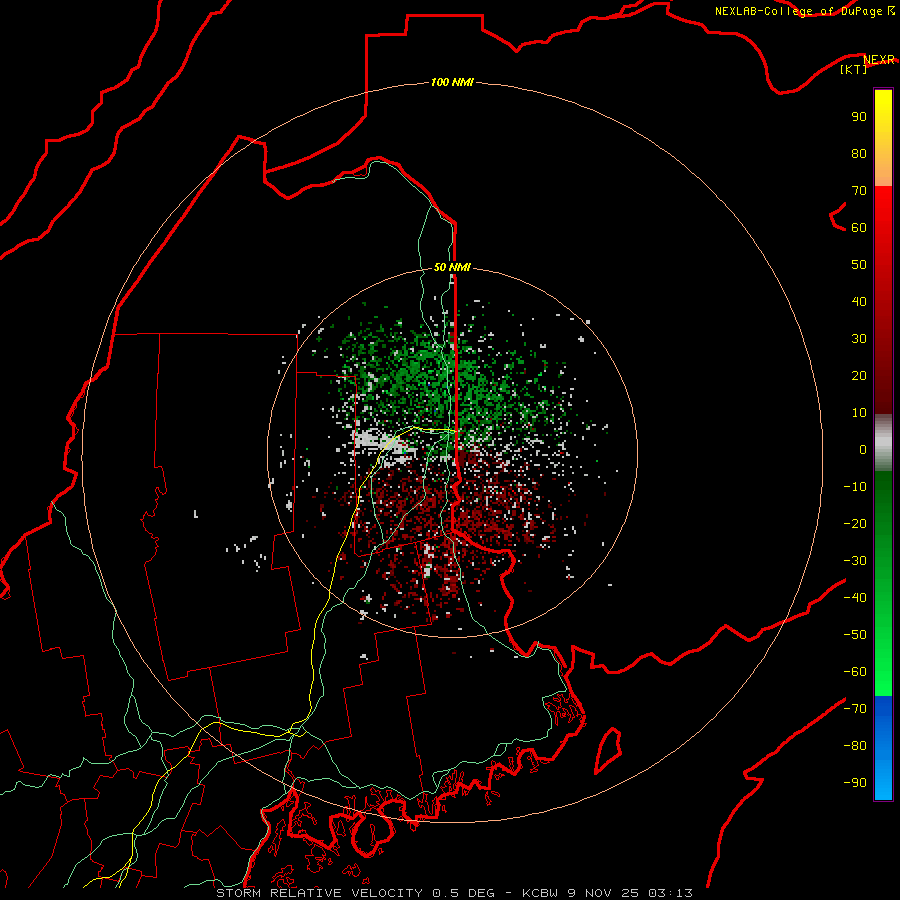Click the NEXR label above the scale
This screenshot has width=900, height=900.
[x=878, y=60]
